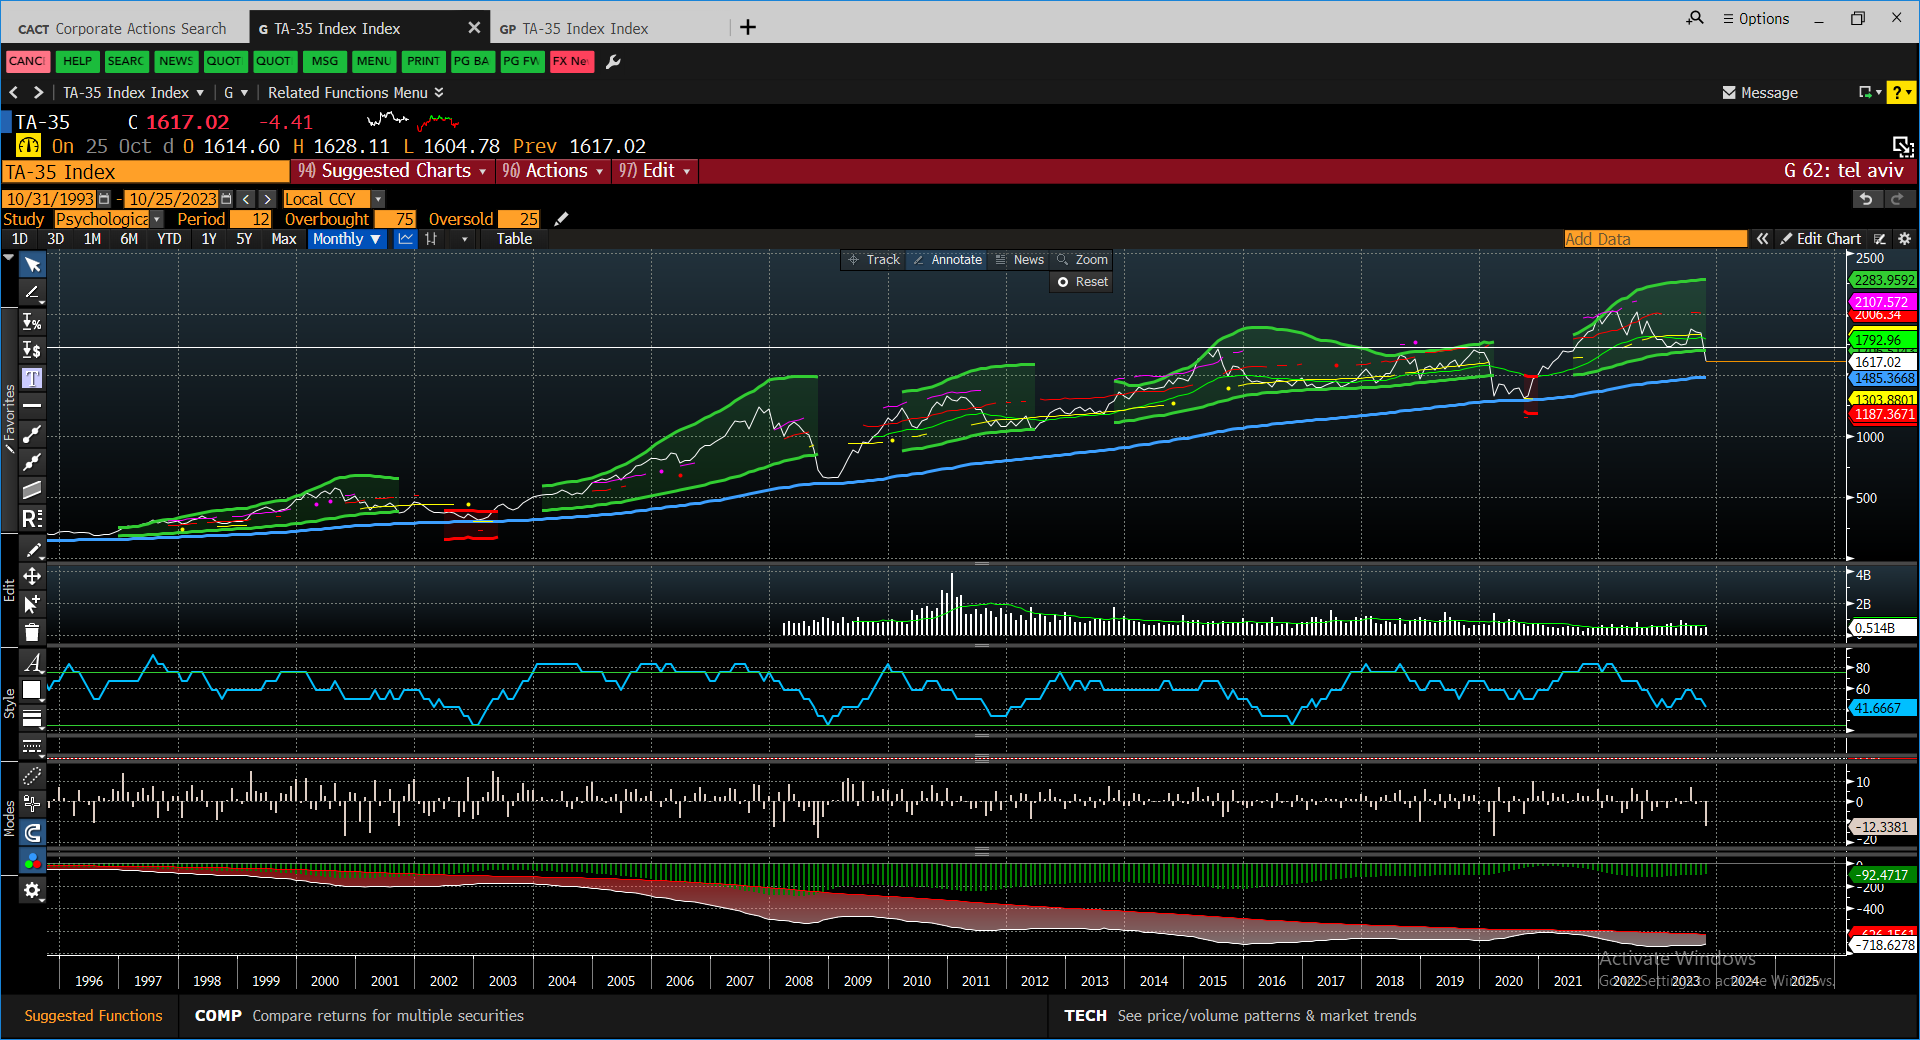Select the move crosshair tool
Viewport: 1920px width, 1040px height.
32,576
